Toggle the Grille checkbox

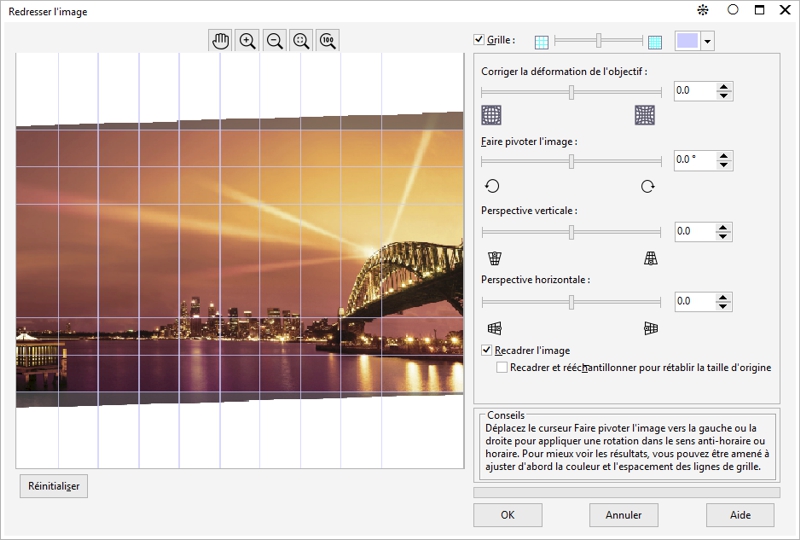pos(479,41)
